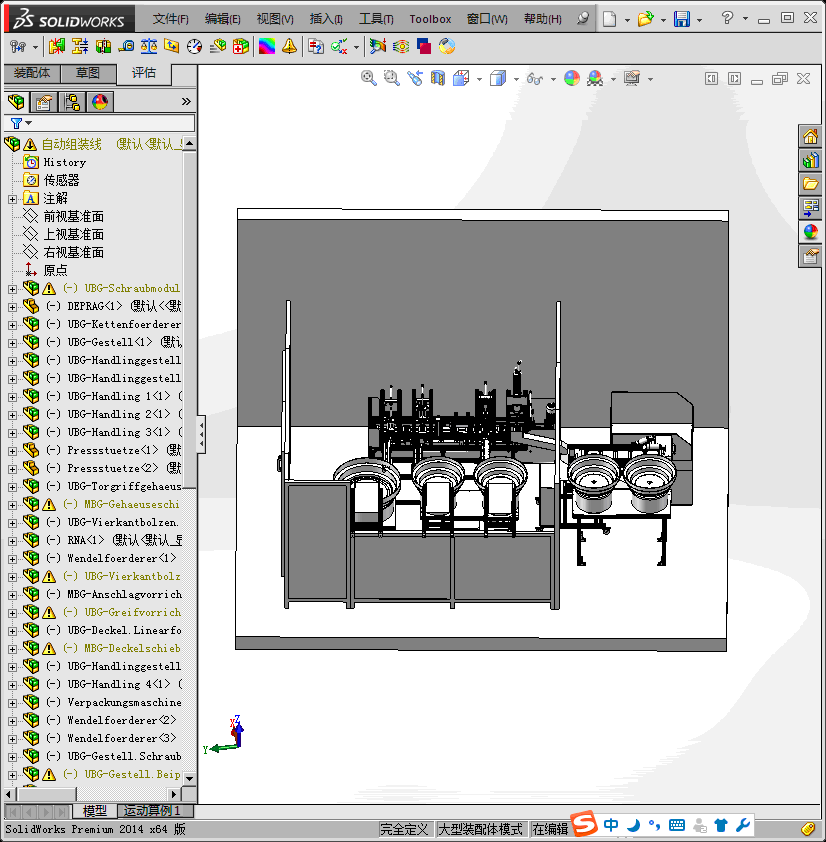Screen dimensions: 826x842
Task: Open SolidWorks Resources home icon in task pane
Action: (810, 136)
